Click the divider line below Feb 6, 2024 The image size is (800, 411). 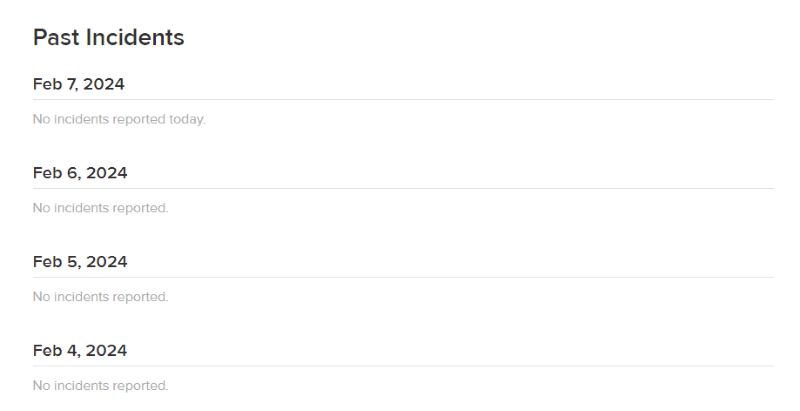click(404, 188)
